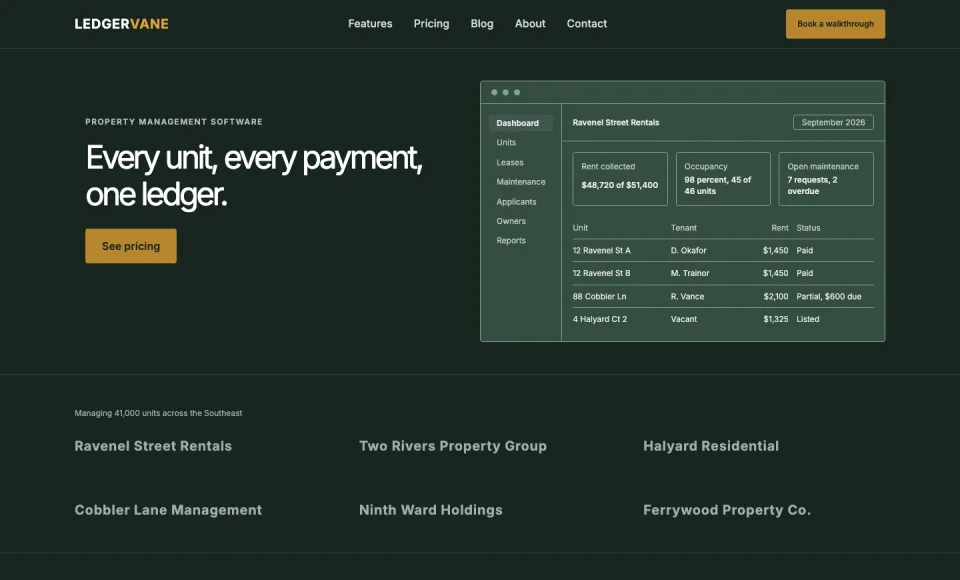Click the Vacant tenant cell
960x580 pixels.
[x=683, y=319]
